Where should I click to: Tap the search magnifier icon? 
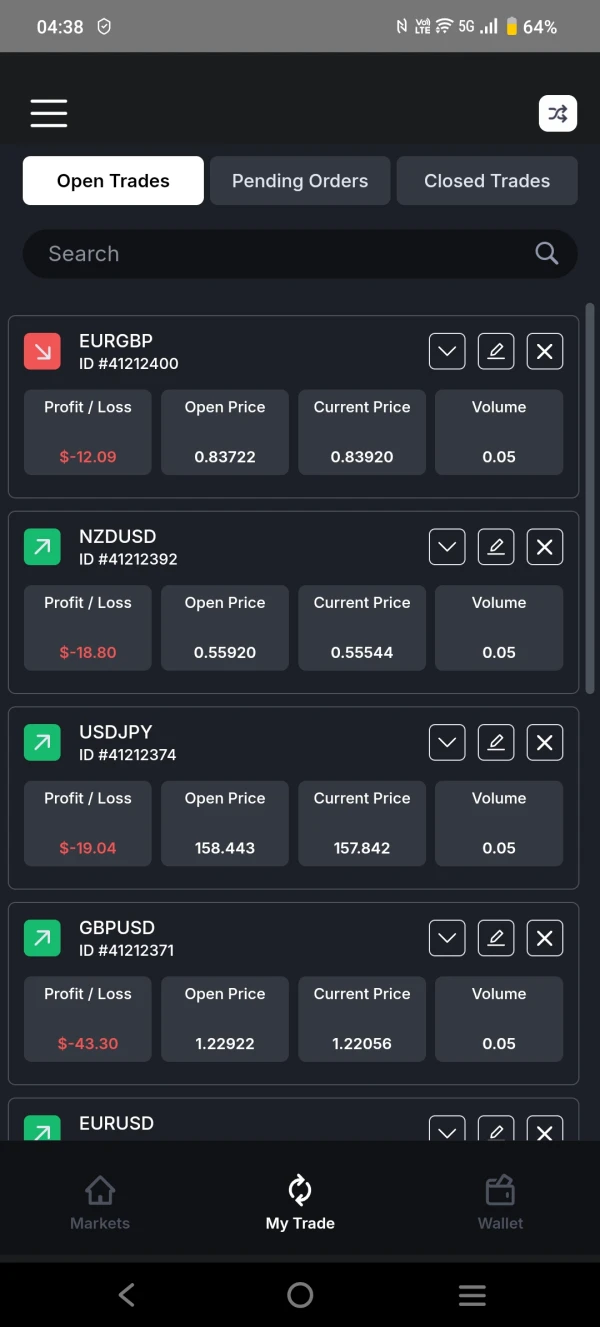click(546, 254)
